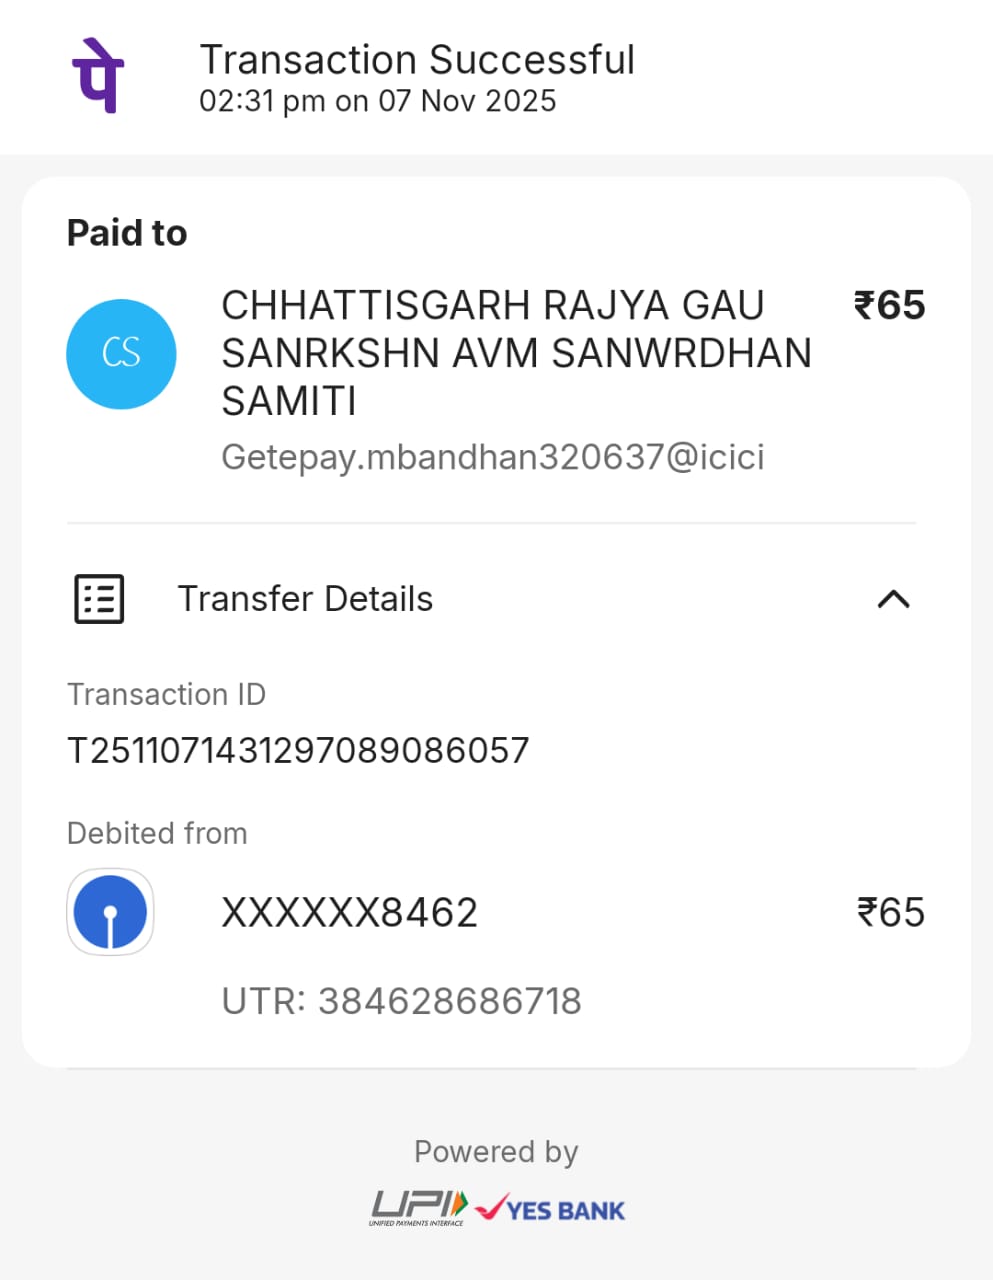This screenshot has height=1280, width=993.
Task: Click the YES BANK logo
Action: pyautogui.click(x=551, y=1209)
